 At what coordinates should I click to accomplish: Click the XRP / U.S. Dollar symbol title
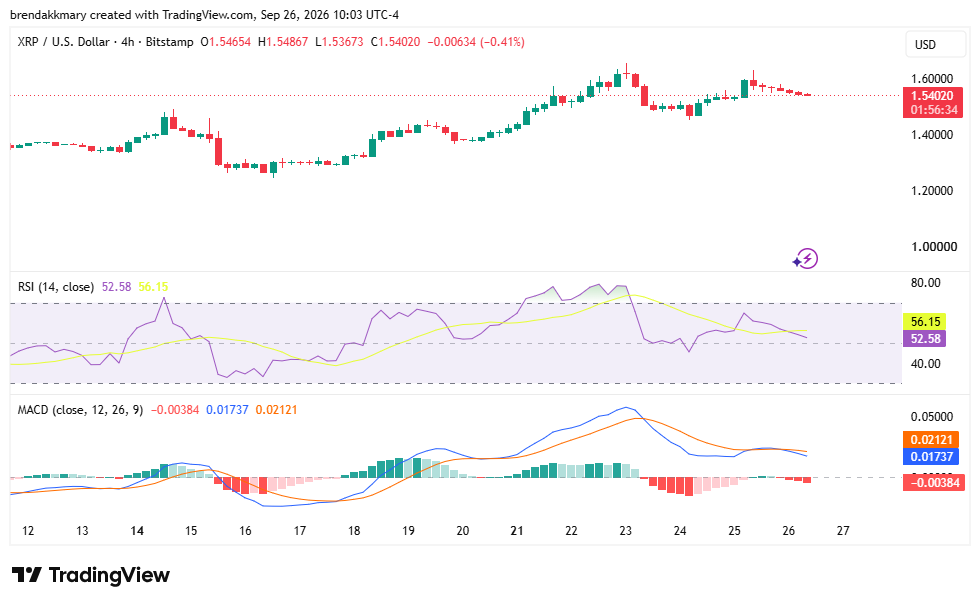click(63, 42)
